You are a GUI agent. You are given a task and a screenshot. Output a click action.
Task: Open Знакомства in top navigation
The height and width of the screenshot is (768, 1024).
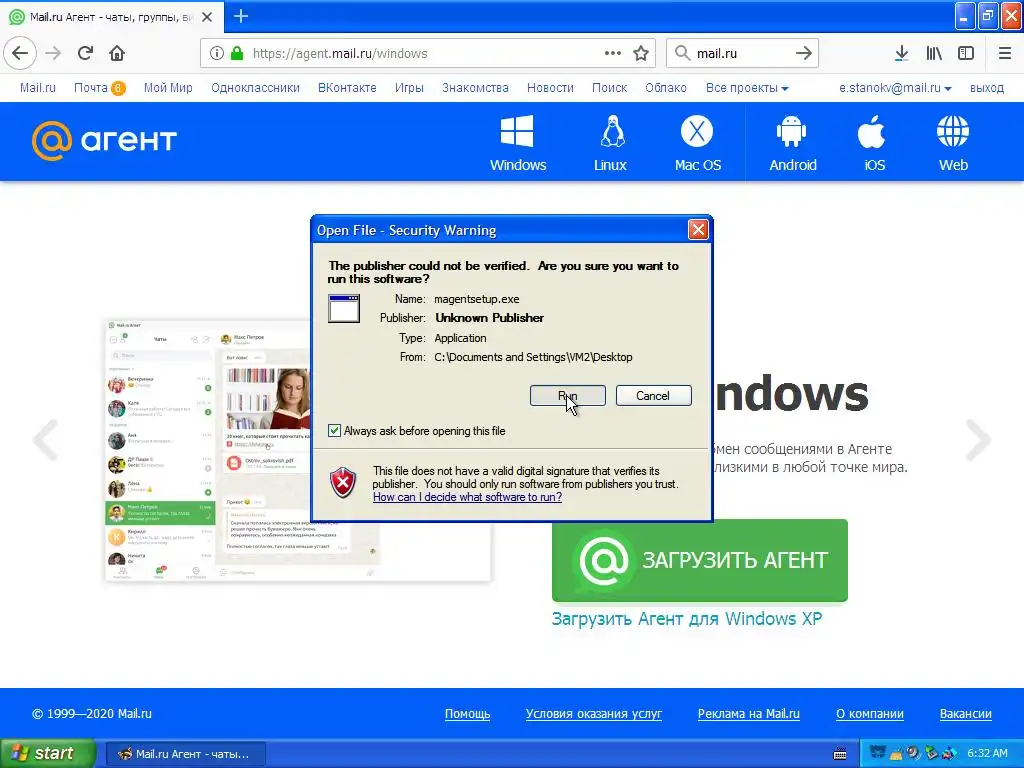(x=475, y=88)
